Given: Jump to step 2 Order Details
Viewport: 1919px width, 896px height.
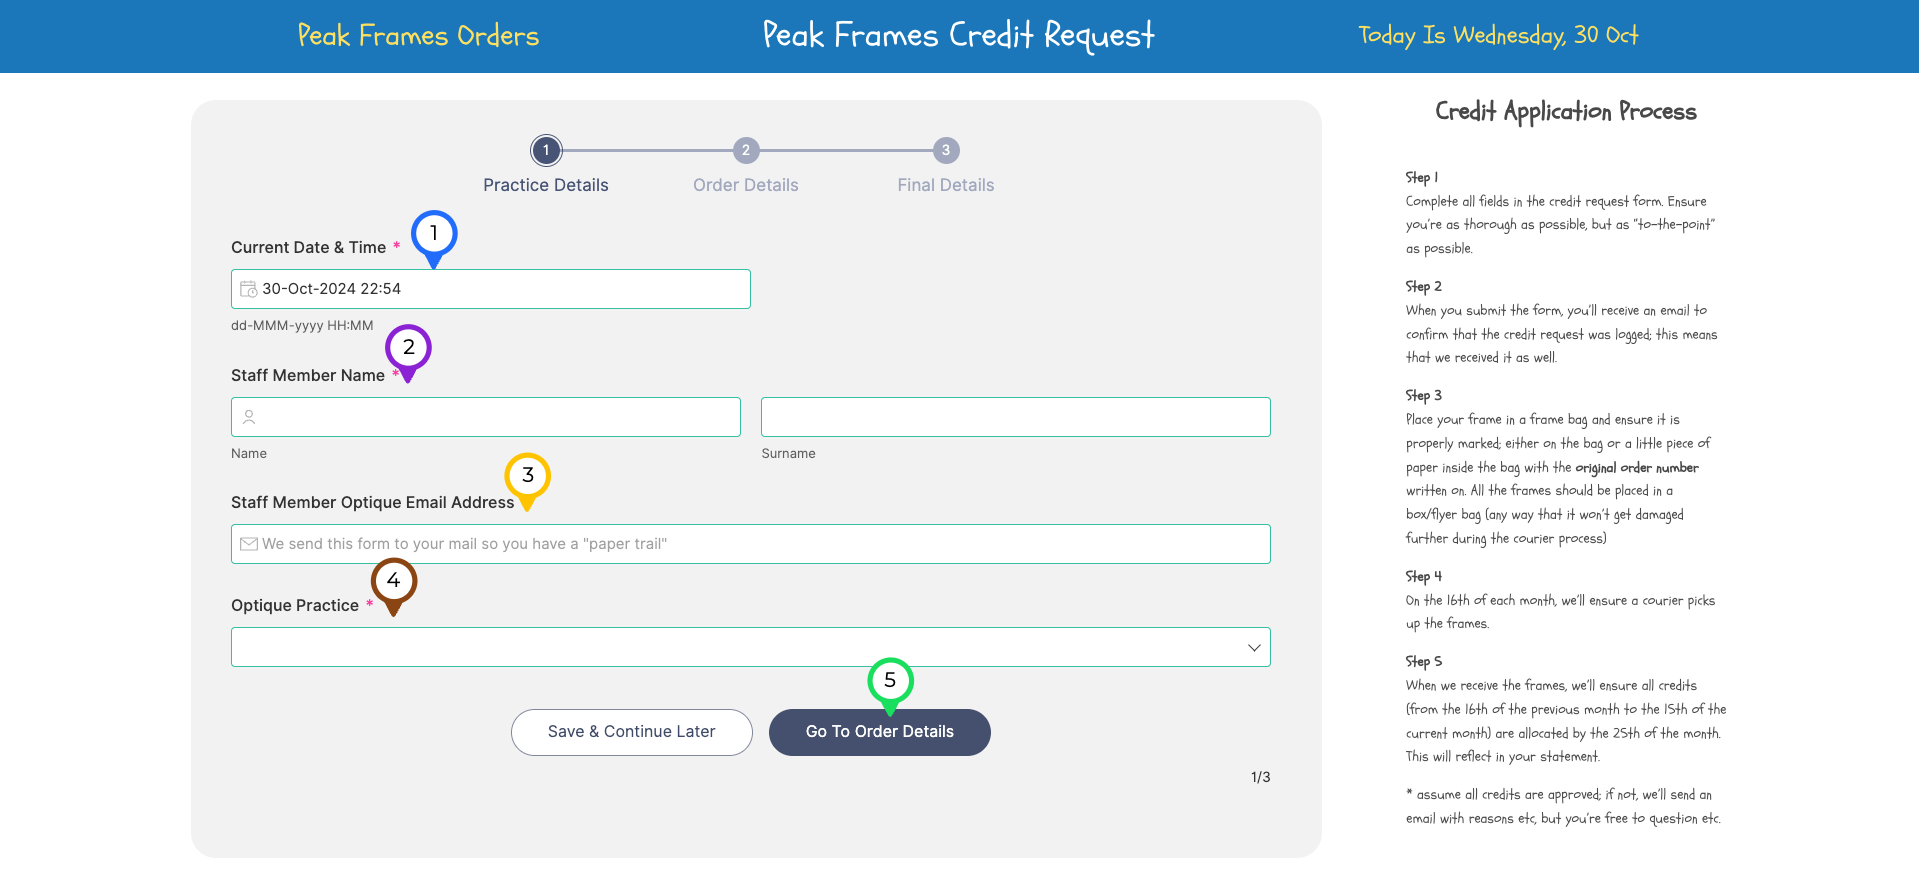Looking at the screenshot, I should (746, 151).
